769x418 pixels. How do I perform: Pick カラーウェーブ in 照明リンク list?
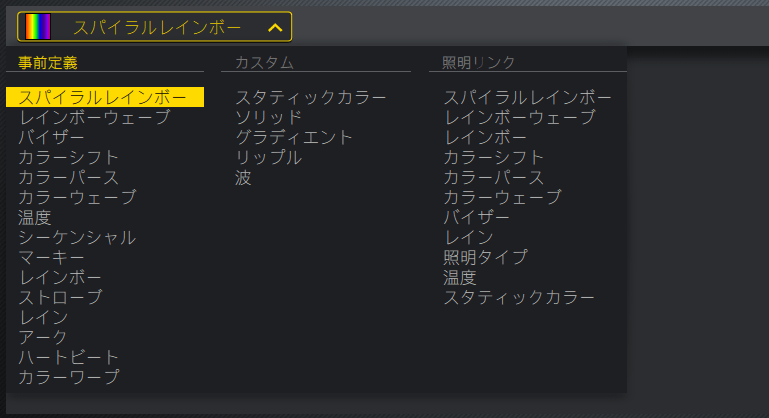point(503,197)
